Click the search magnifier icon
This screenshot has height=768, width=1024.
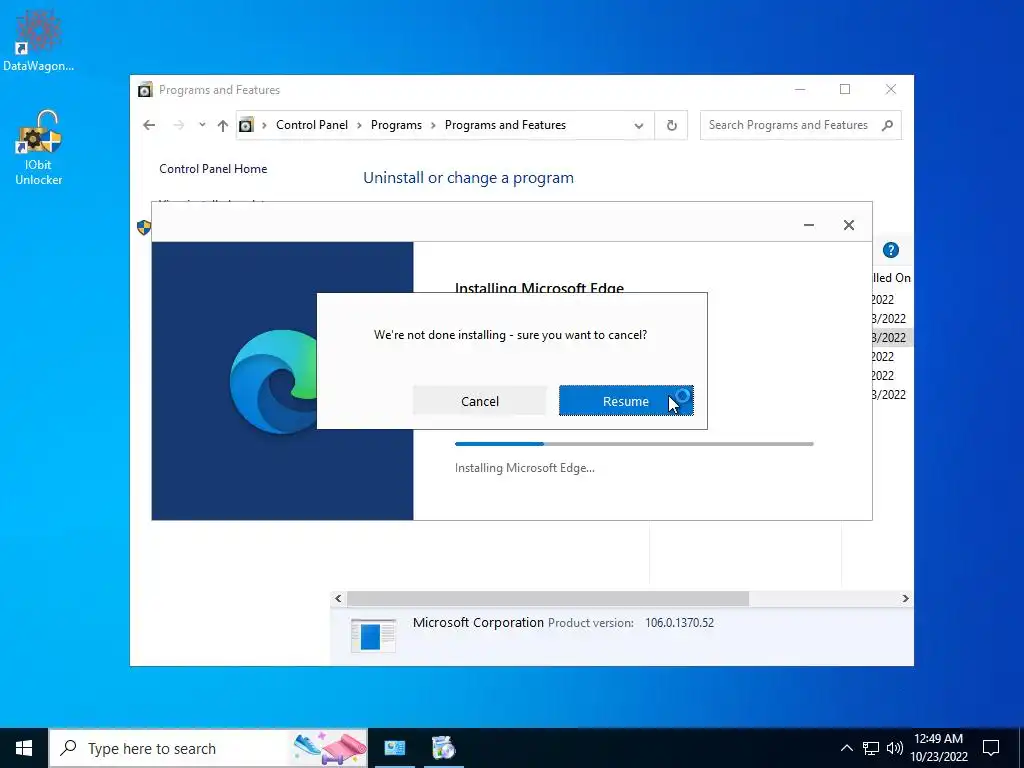tap(887, 125)
